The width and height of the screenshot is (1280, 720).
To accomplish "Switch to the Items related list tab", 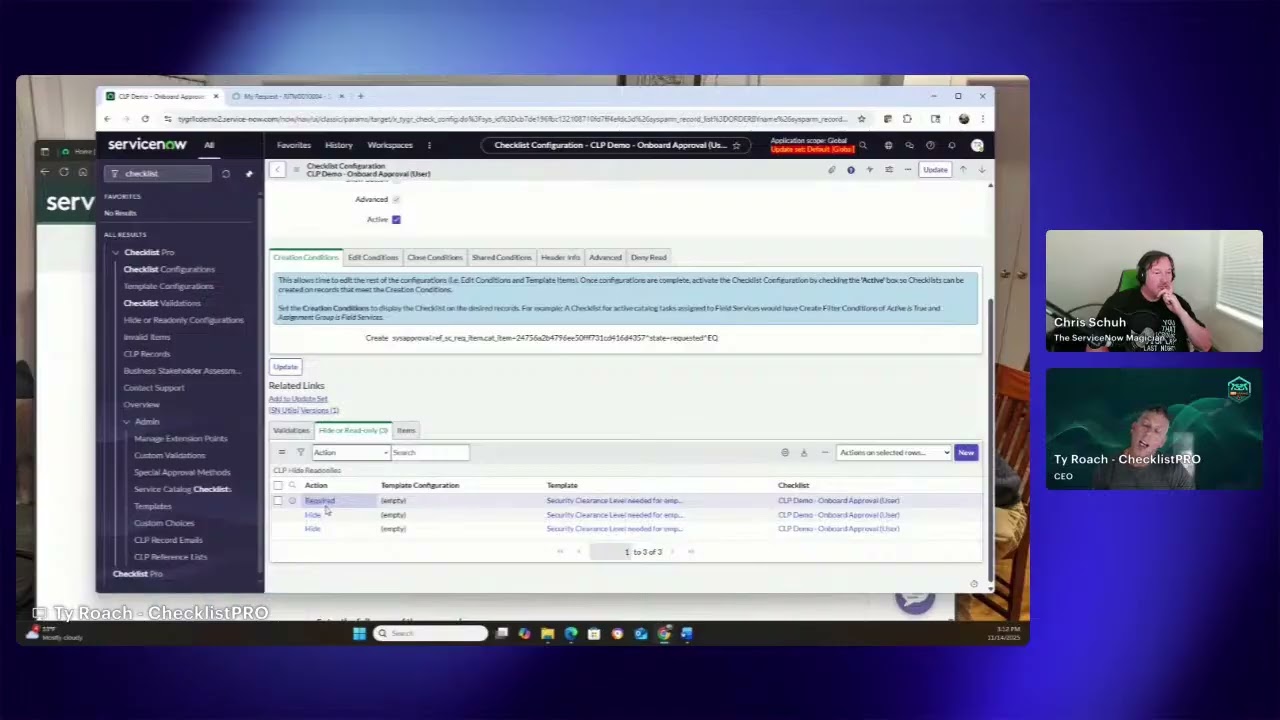I will pos(405,430).
